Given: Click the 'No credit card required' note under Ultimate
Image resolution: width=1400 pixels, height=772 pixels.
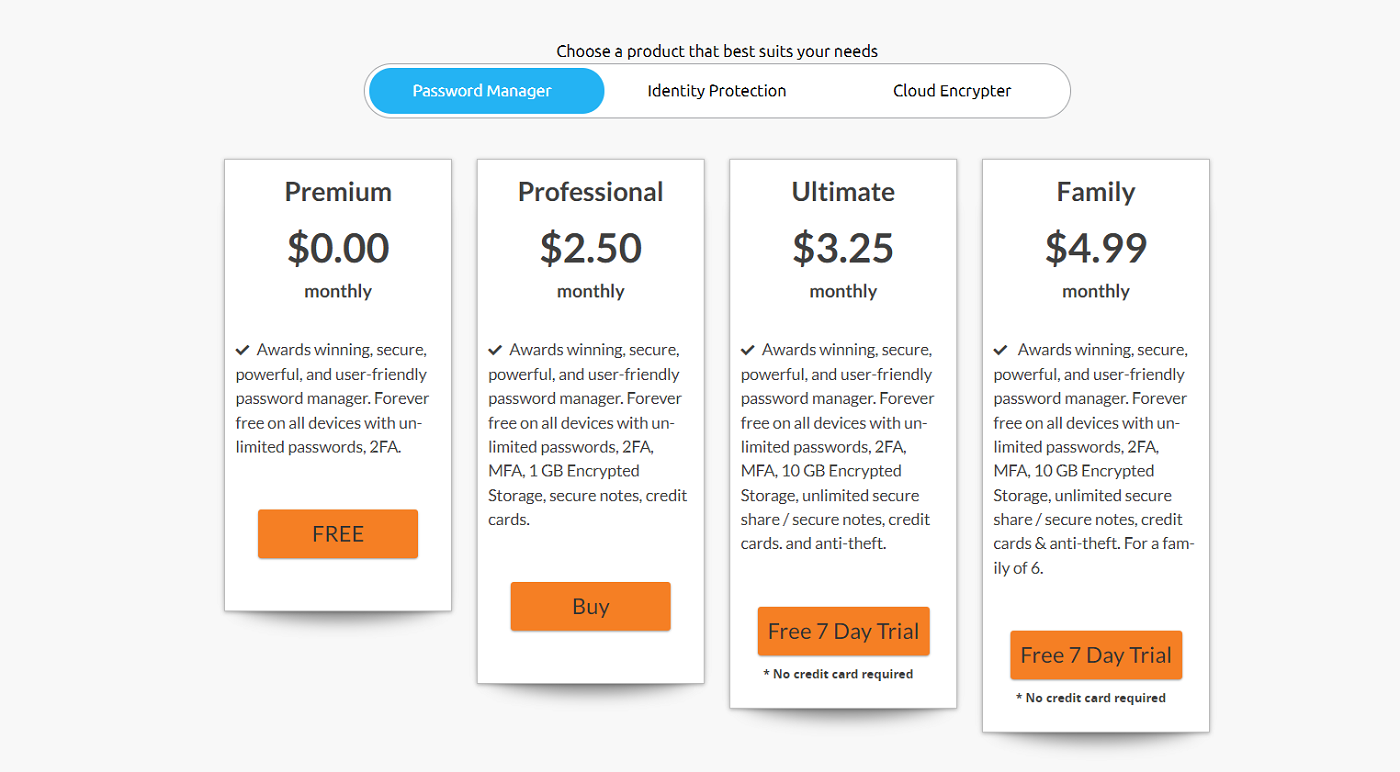Looking at the screenshot, I should (838, 674).
